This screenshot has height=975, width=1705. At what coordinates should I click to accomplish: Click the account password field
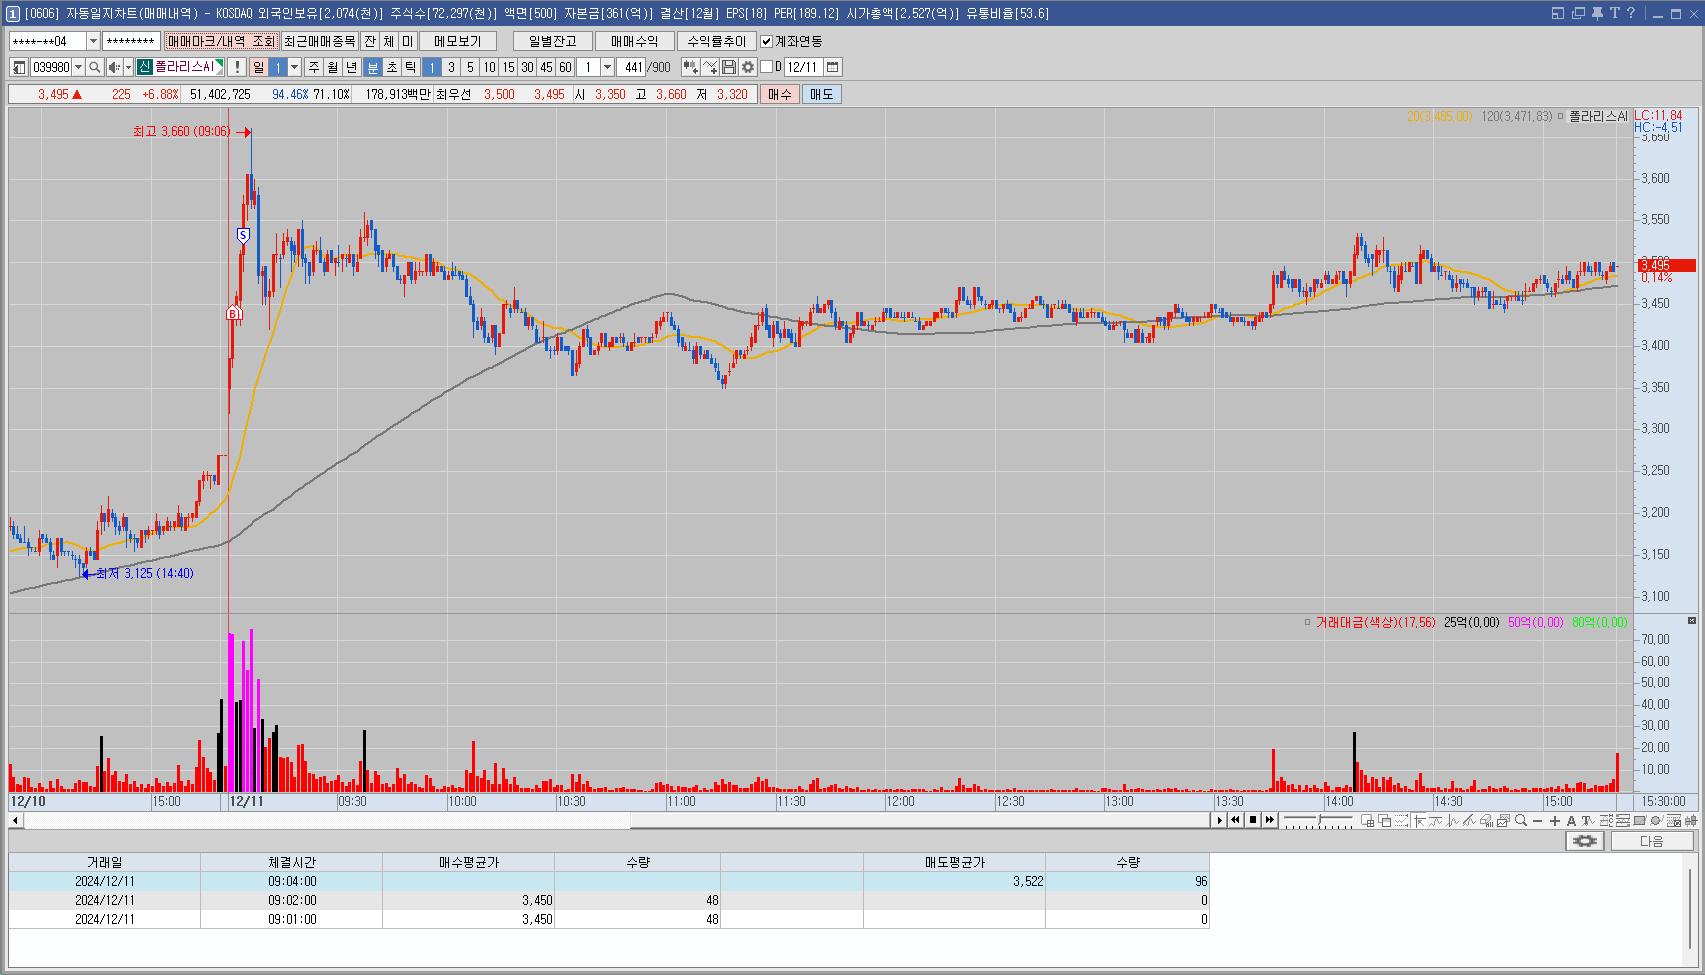pos(131,41)
